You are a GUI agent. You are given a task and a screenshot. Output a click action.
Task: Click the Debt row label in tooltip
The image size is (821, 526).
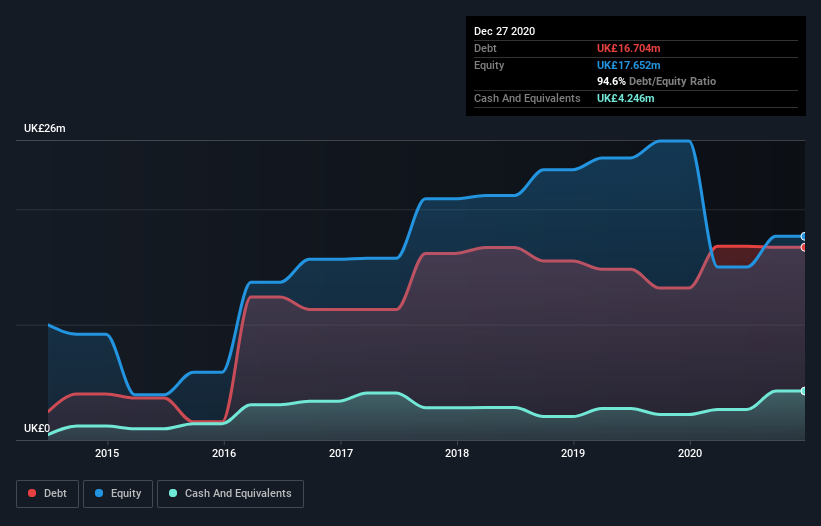pos(485,48)
